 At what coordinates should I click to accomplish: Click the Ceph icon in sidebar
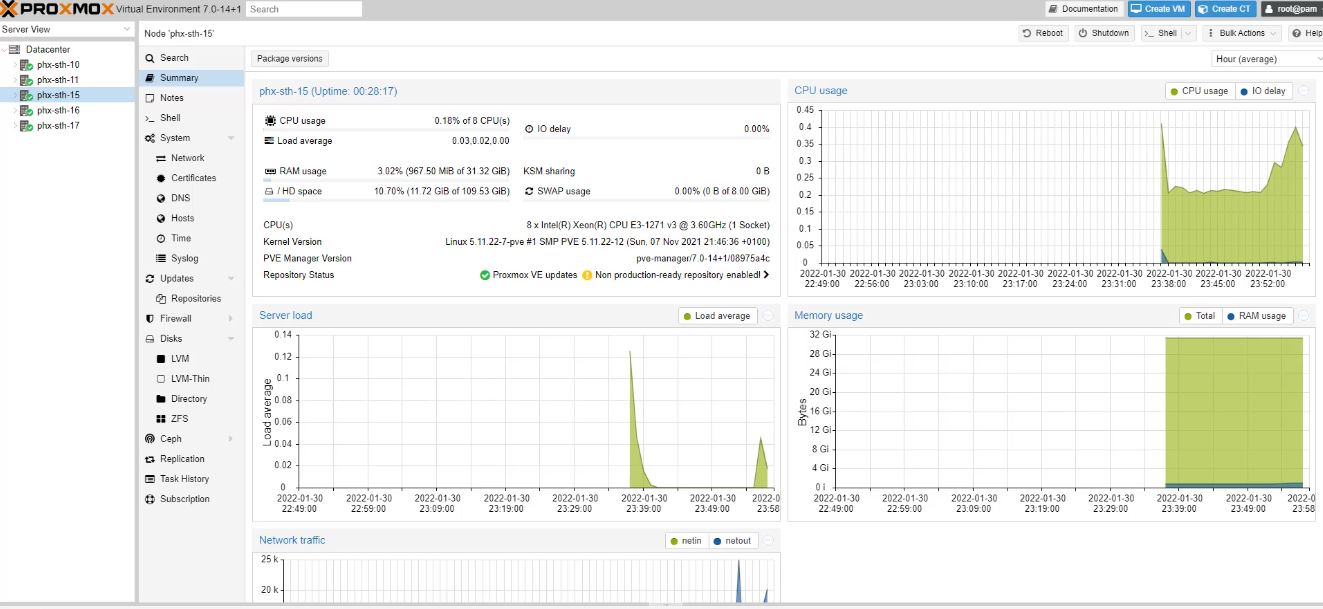point(149,439)
